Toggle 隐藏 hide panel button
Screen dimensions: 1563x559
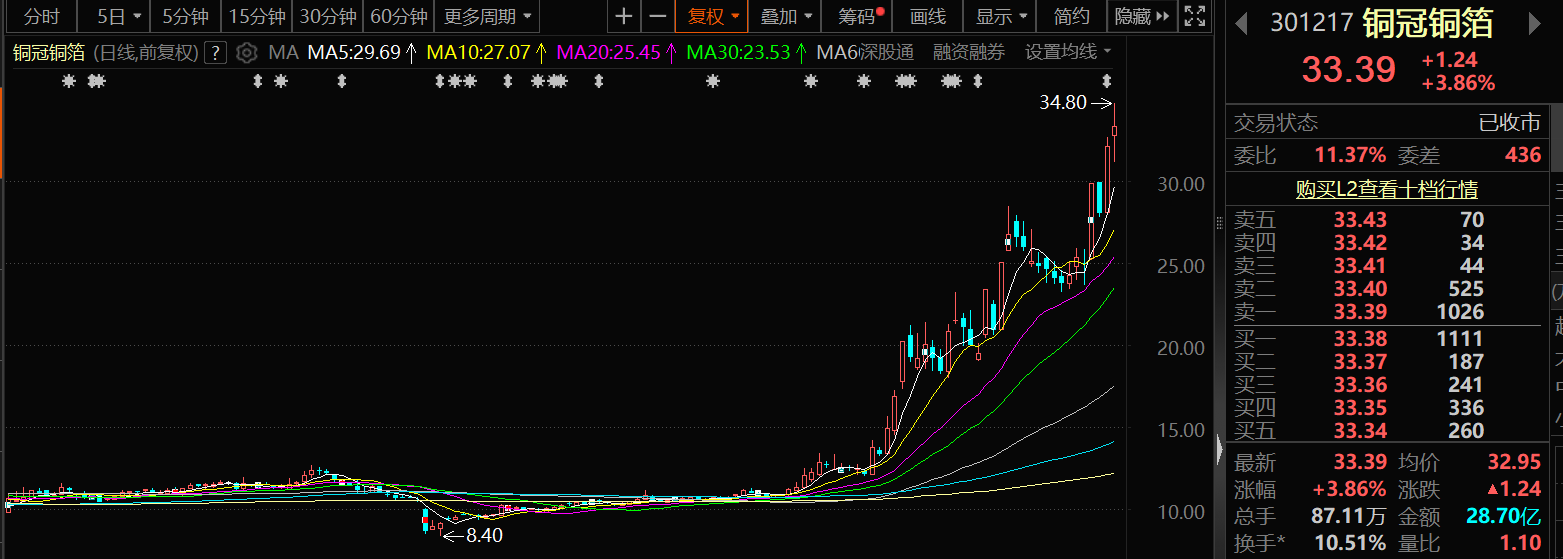(1140, 16)
